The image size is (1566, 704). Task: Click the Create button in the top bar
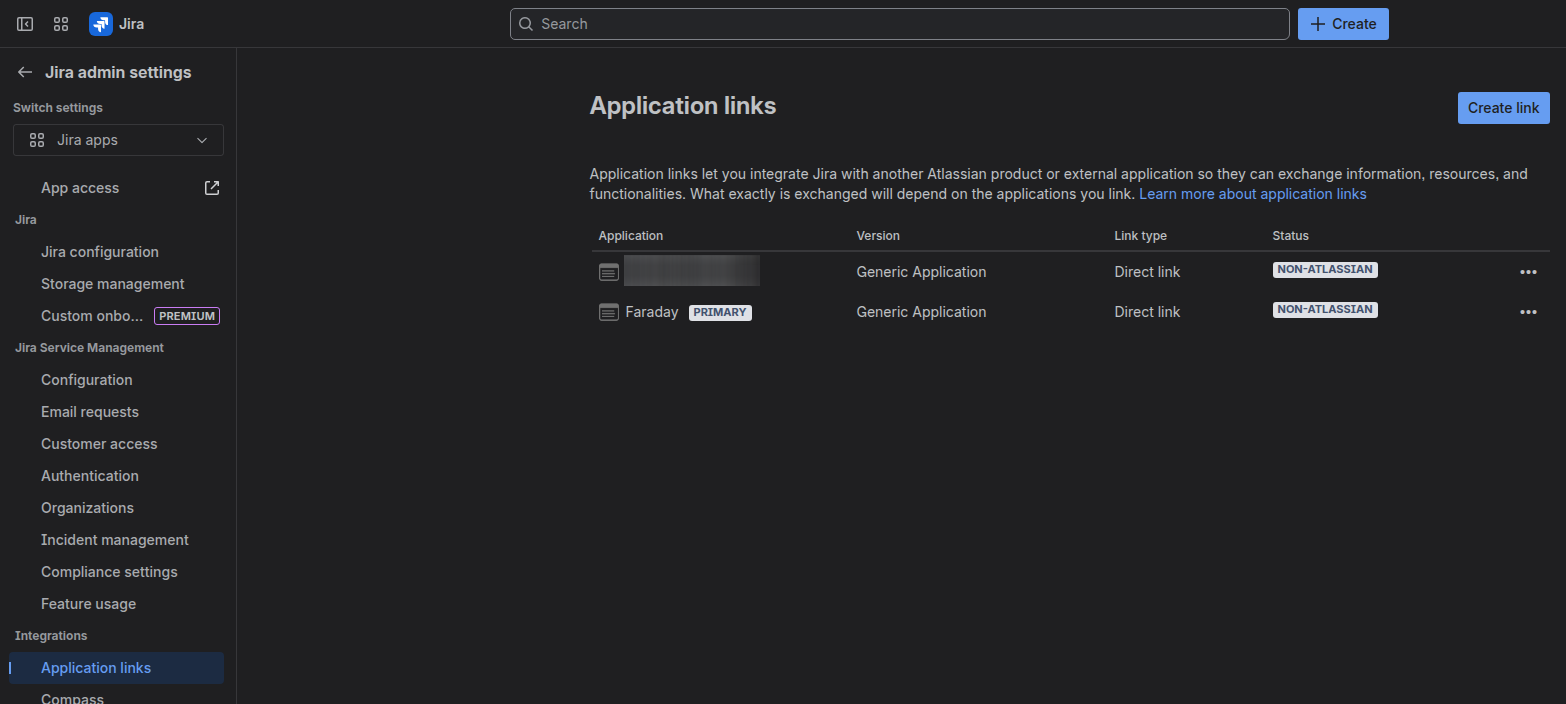(x=1342, y=24)
